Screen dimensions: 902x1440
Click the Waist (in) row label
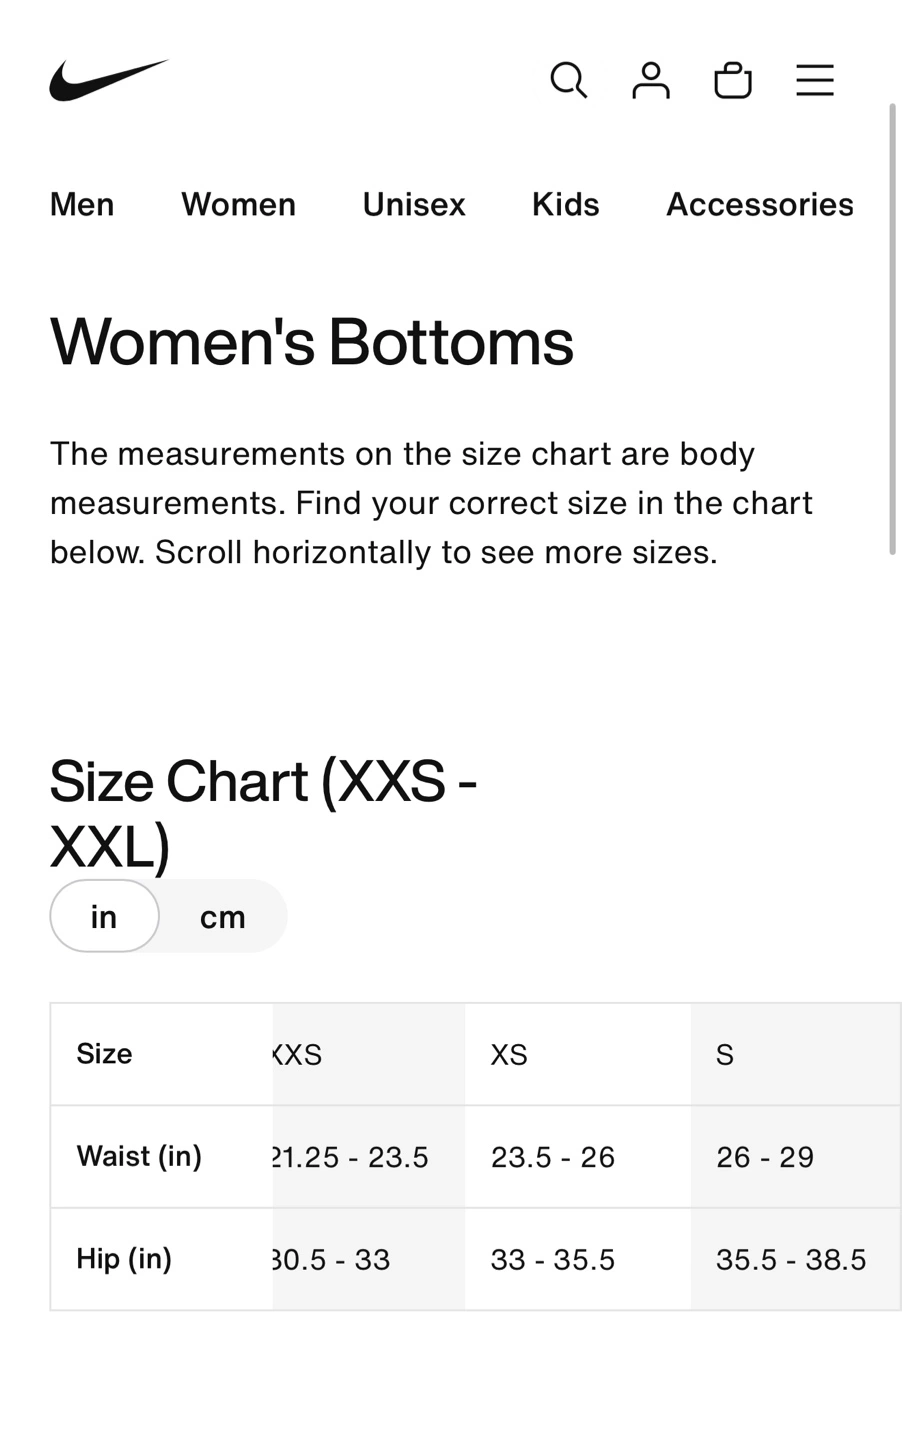coord(139,1156)
